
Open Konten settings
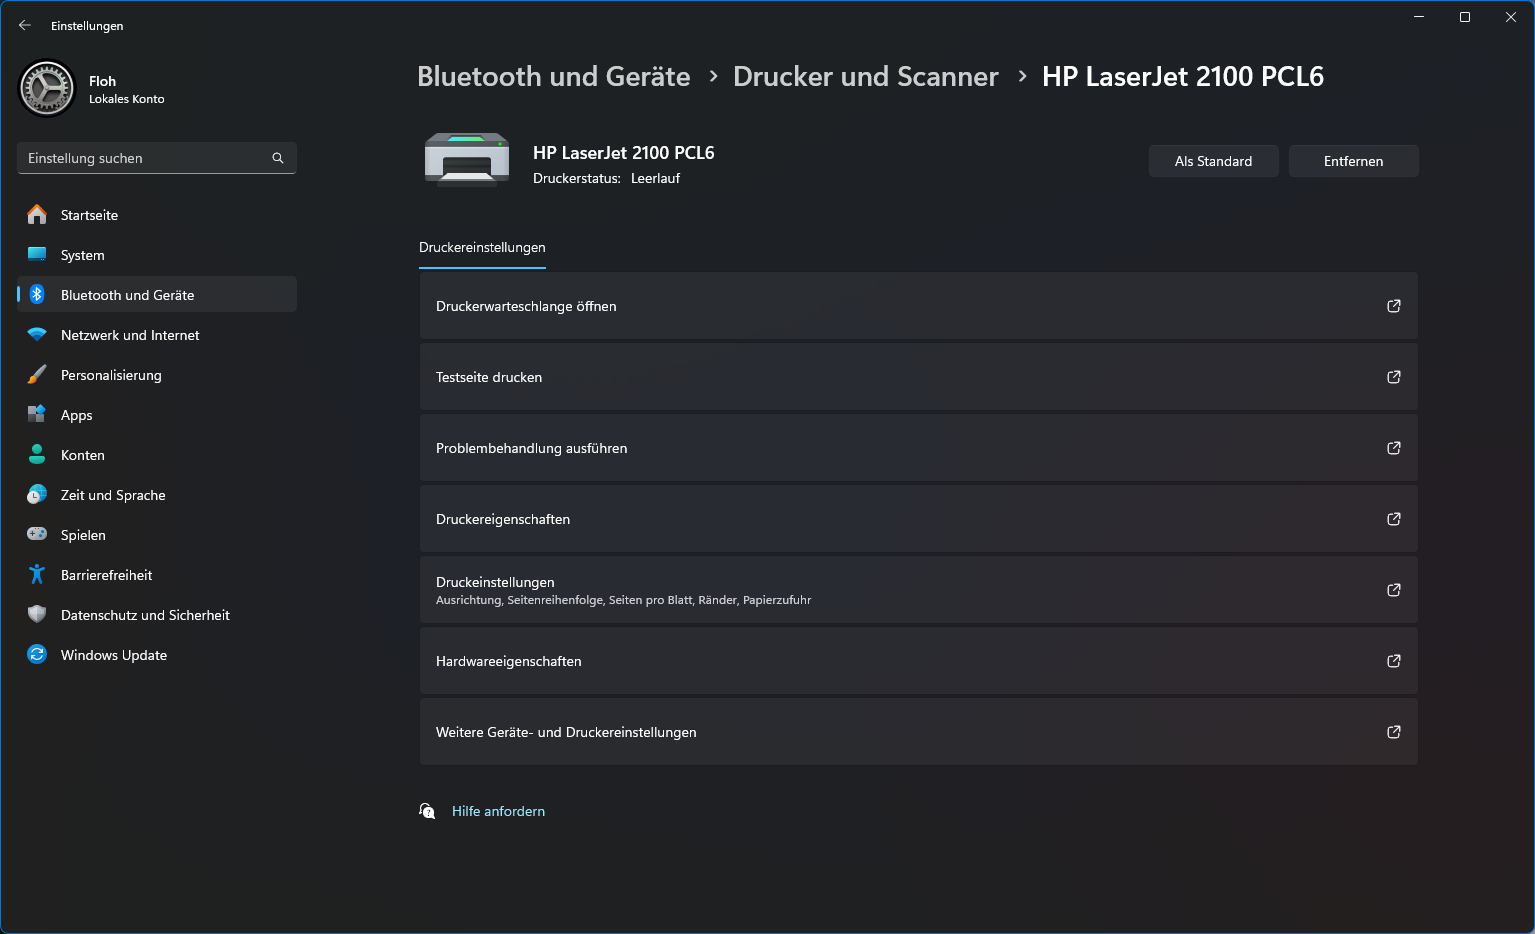[x=83, y=455]
